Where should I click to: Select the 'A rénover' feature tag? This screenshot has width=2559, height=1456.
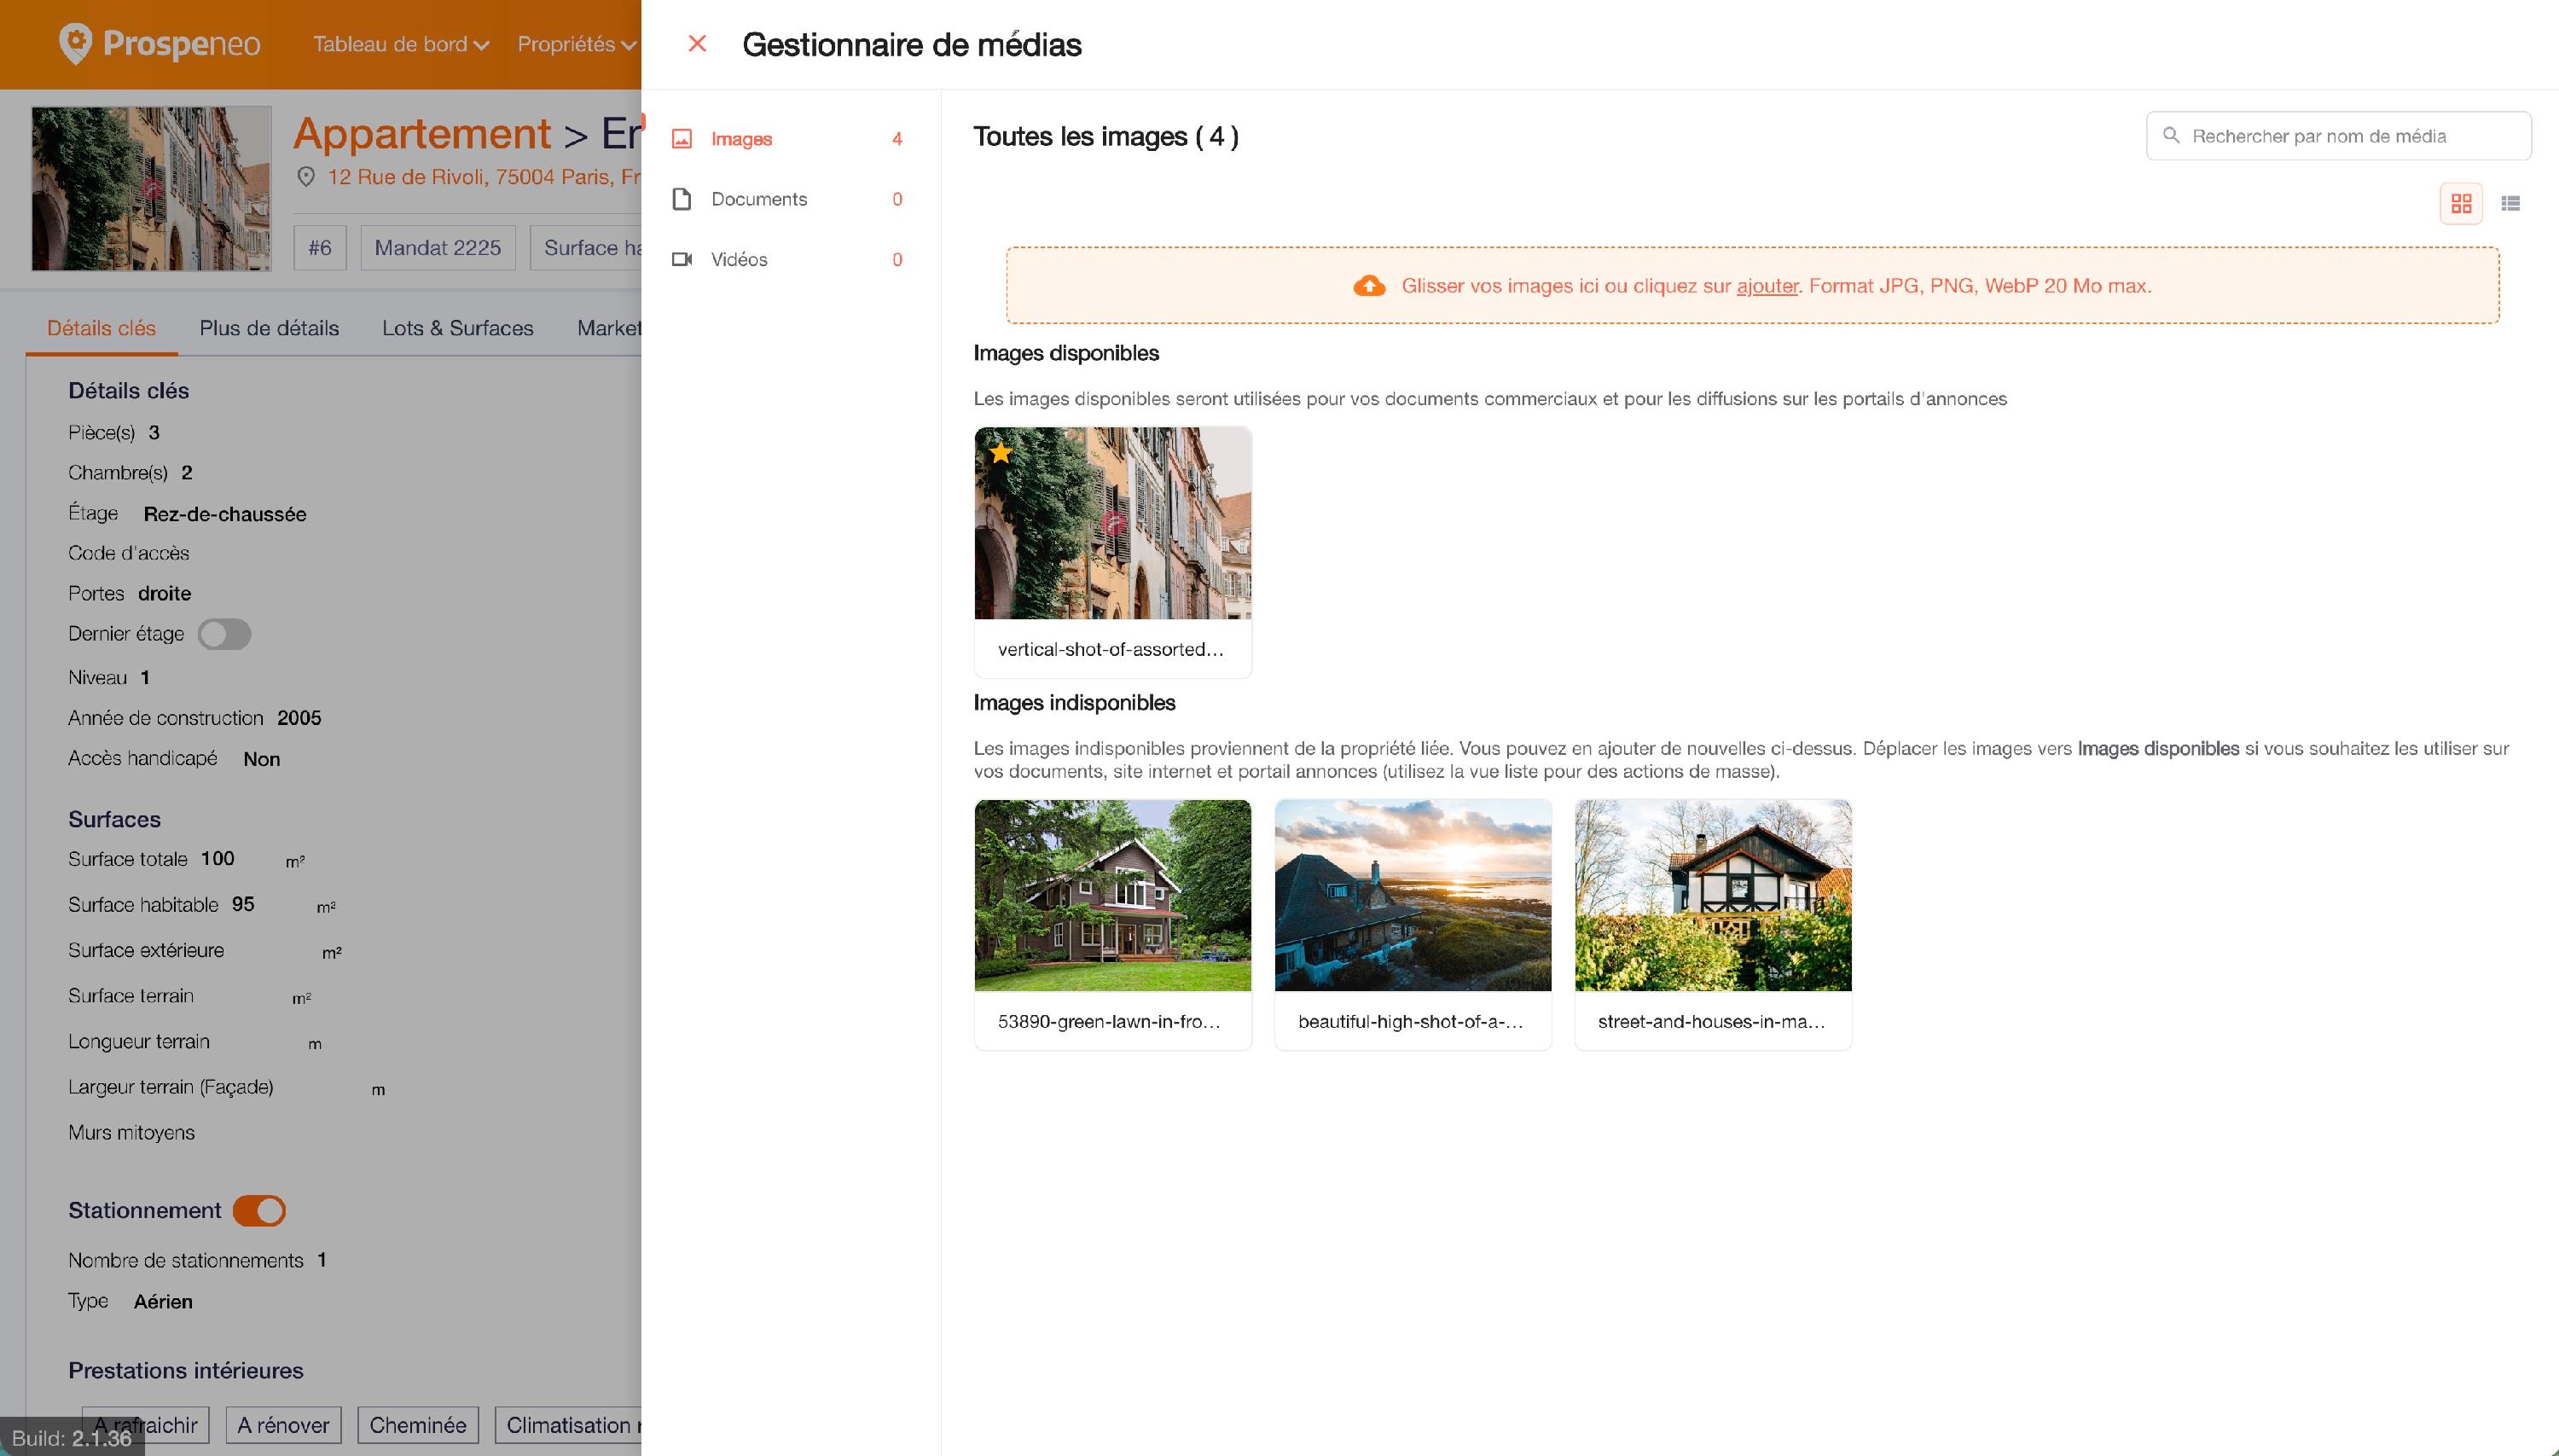[x=283, y=1425]
